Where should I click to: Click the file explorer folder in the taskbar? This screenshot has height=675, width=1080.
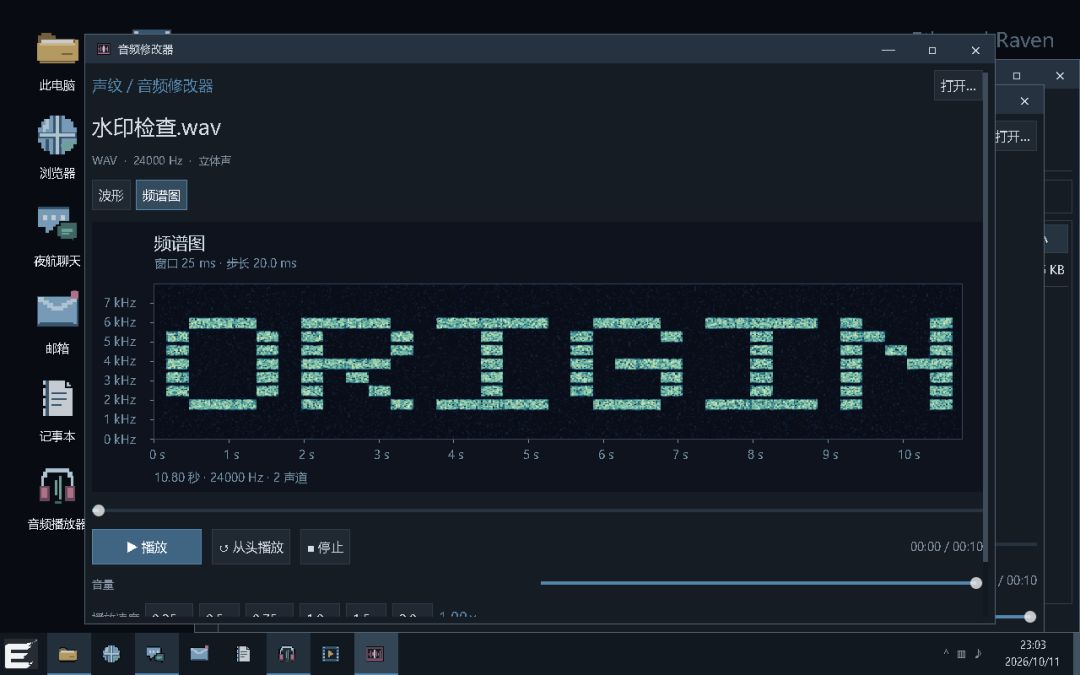pos(68,654)
